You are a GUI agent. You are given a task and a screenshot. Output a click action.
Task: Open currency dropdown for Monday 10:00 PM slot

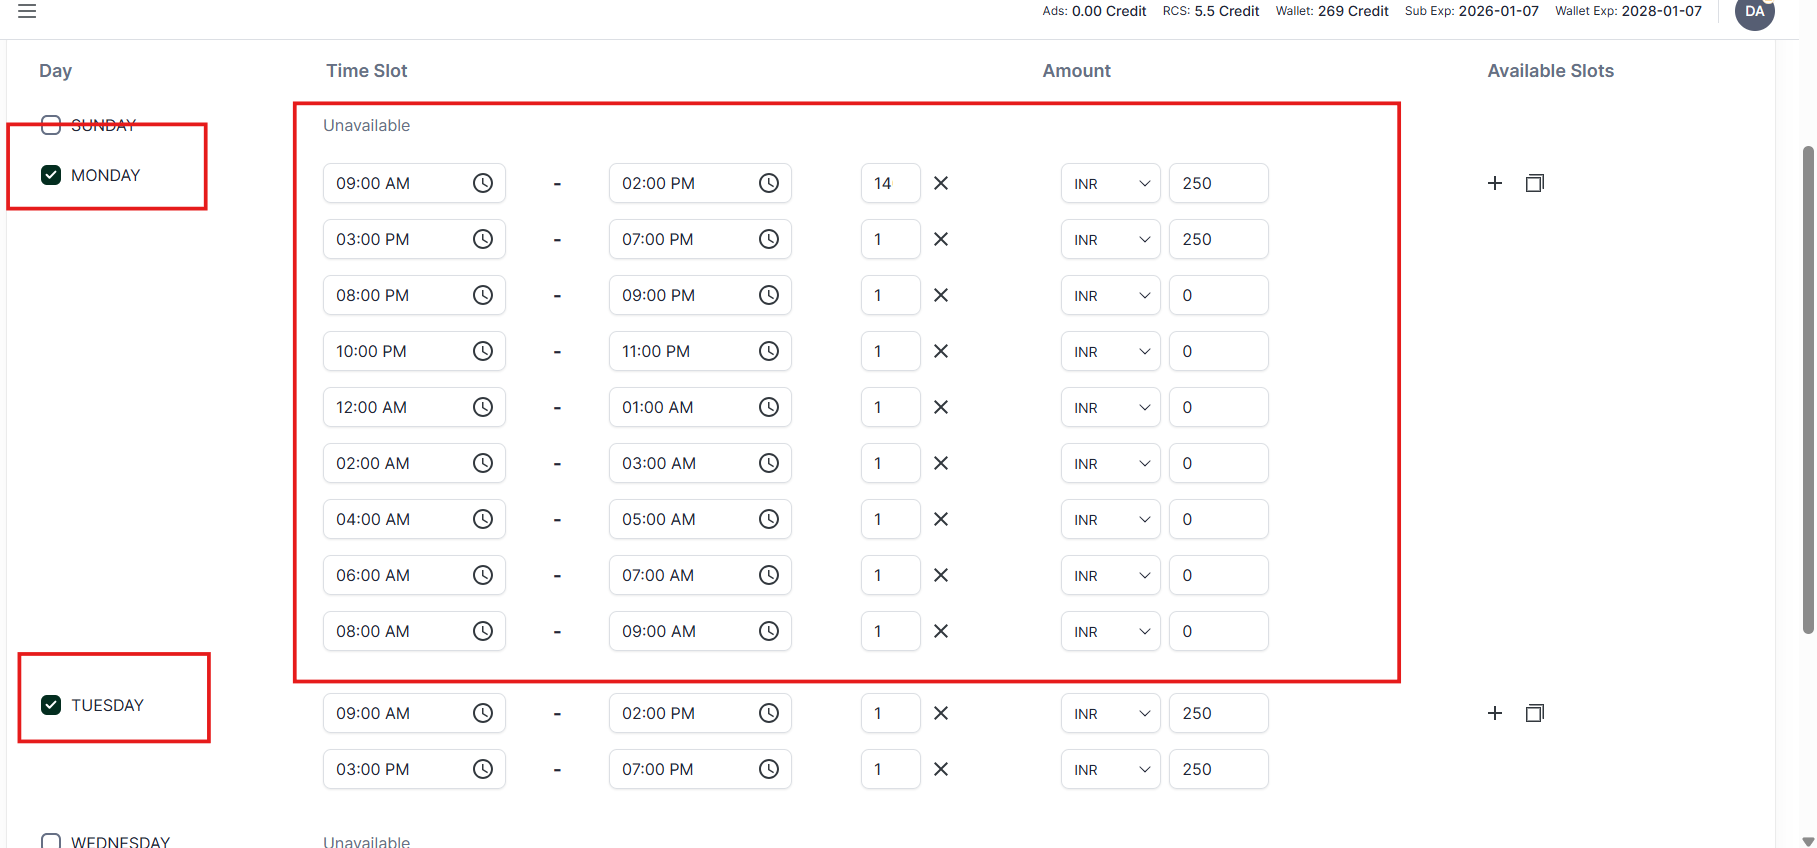[1110, 351]
